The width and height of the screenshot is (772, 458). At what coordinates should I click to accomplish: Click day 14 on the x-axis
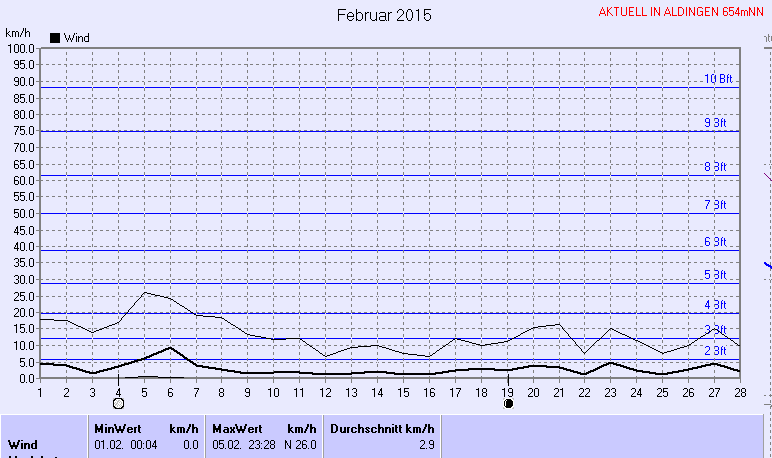click(x=377, y=391)
